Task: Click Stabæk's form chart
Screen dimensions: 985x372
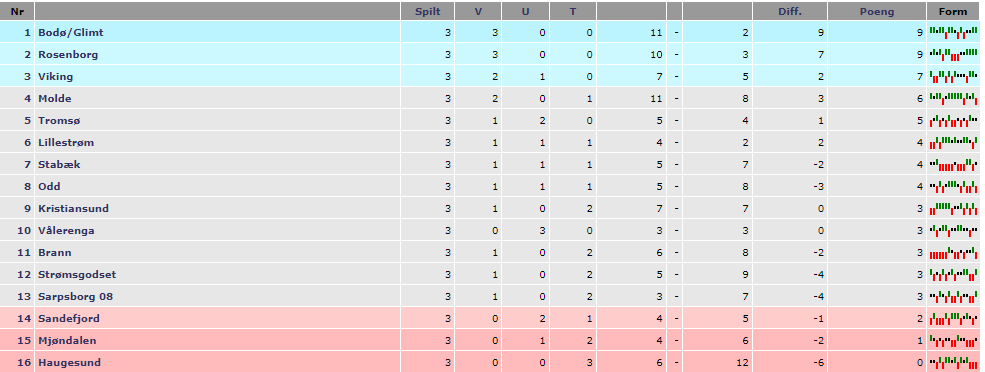Action: [x=954, y=164]
